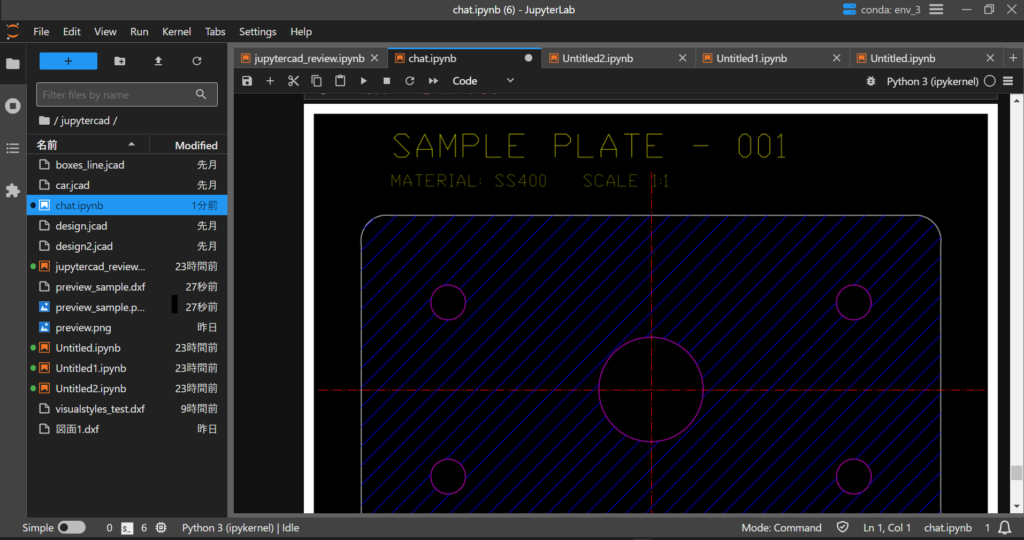Image resolution: width=1024 pixels, height=540 pixels.
Task: Upload files with the upload arrow icon
Action: pos(158,61)
